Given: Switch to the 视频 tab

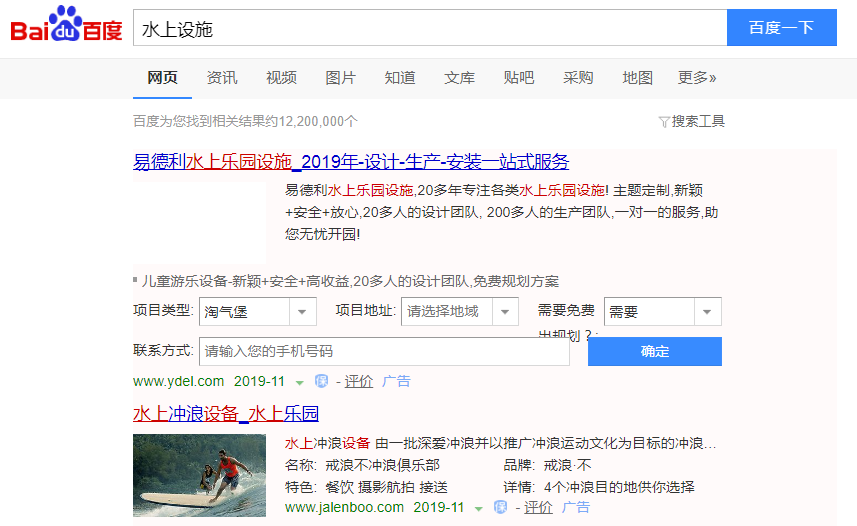Looking at the screenshot, I should [281, 78].
